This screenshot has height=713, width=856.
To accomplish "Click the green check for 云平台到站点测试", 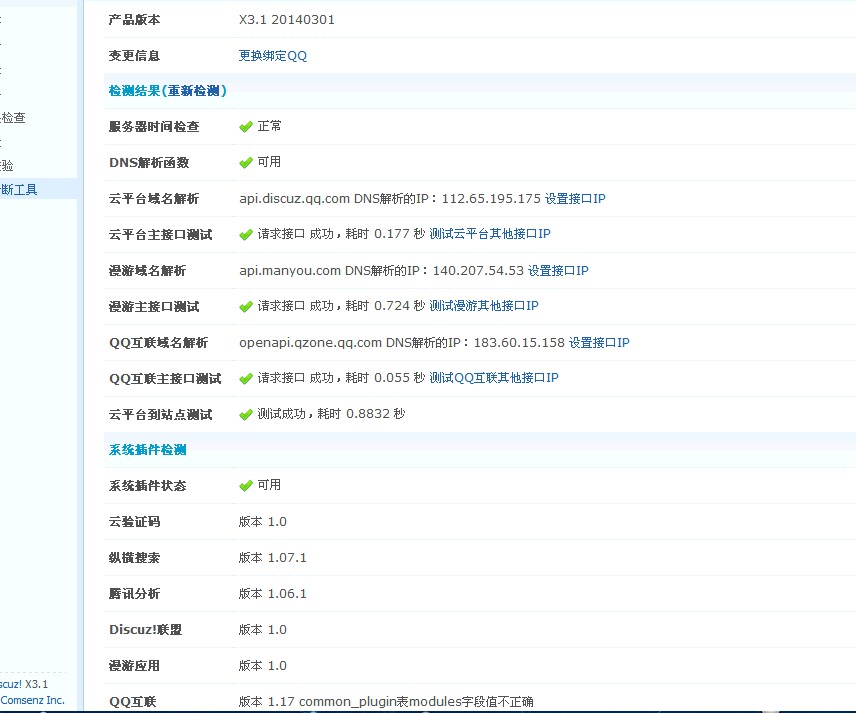I will [x=246, y=415].
